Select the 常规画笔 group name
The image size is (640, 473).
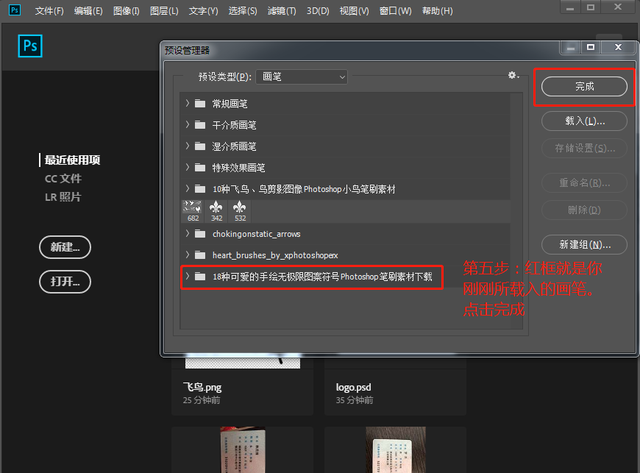click(x=230, y=104)
